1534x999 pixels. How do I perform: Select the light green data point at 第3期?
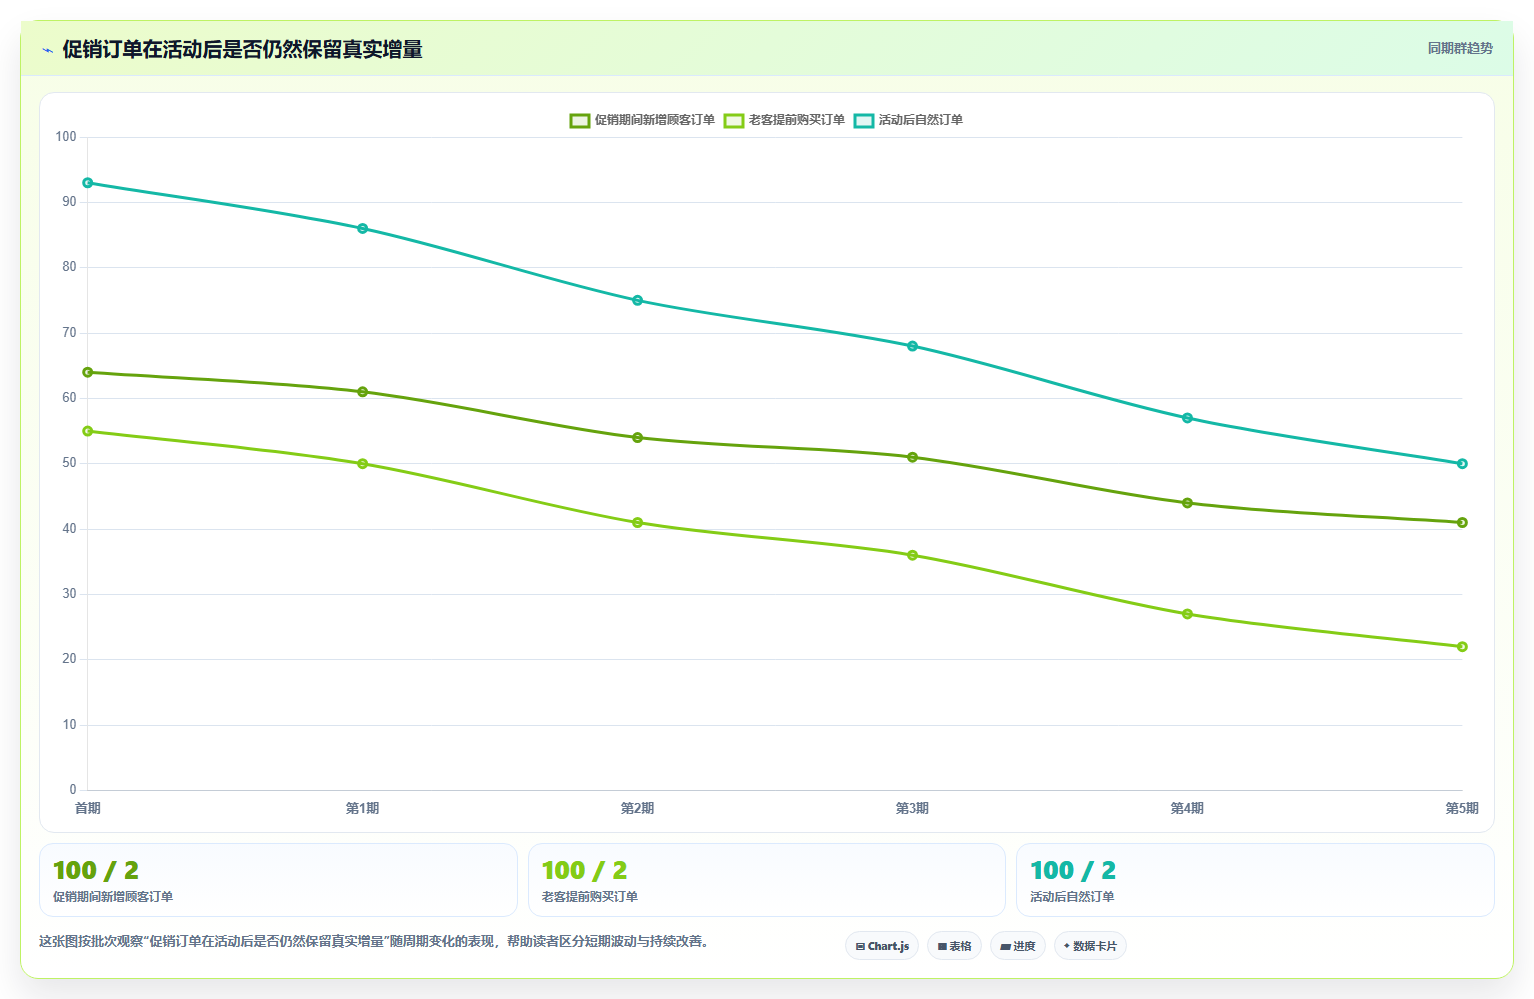point(913,555)
